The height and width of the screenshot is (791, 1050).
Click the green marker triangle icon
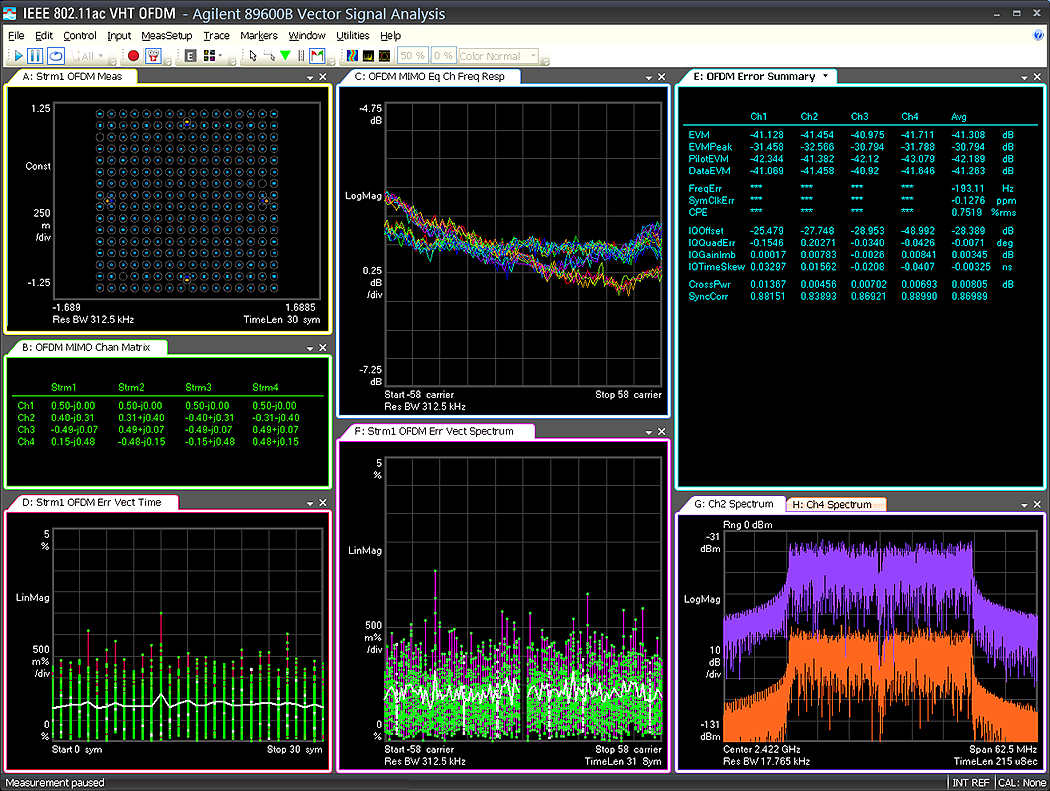(x=286, y=56)
